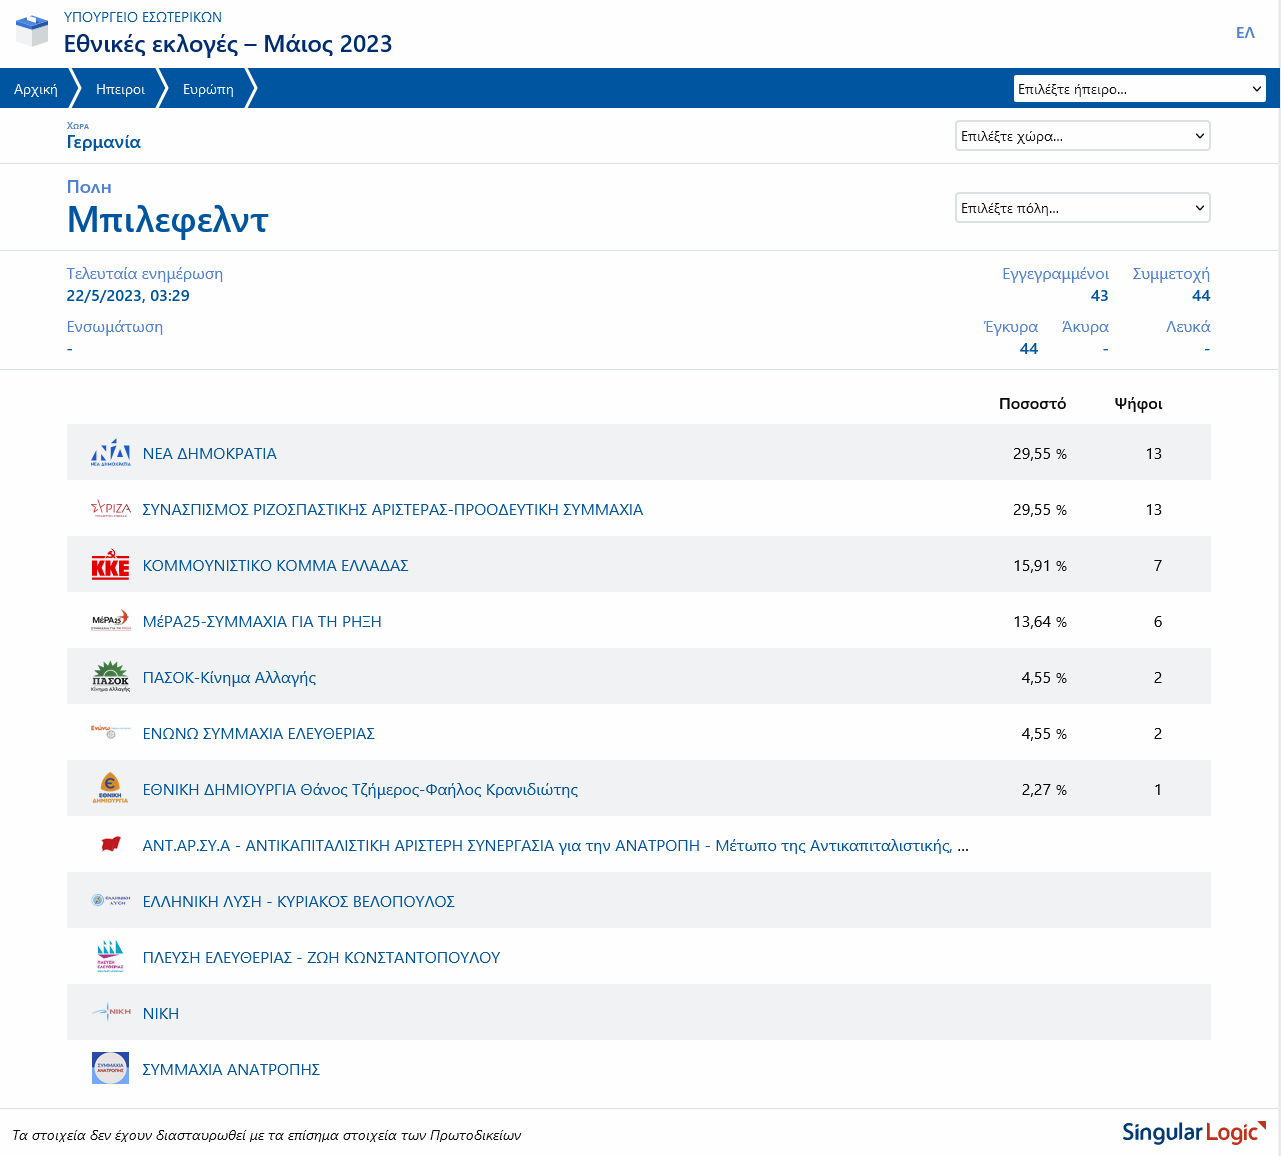Click the update timestamp 22/5/2023, 03:29
The height and width of the screenshot is (1156, 1281).
pyautogui.click(x=128, y=296)
